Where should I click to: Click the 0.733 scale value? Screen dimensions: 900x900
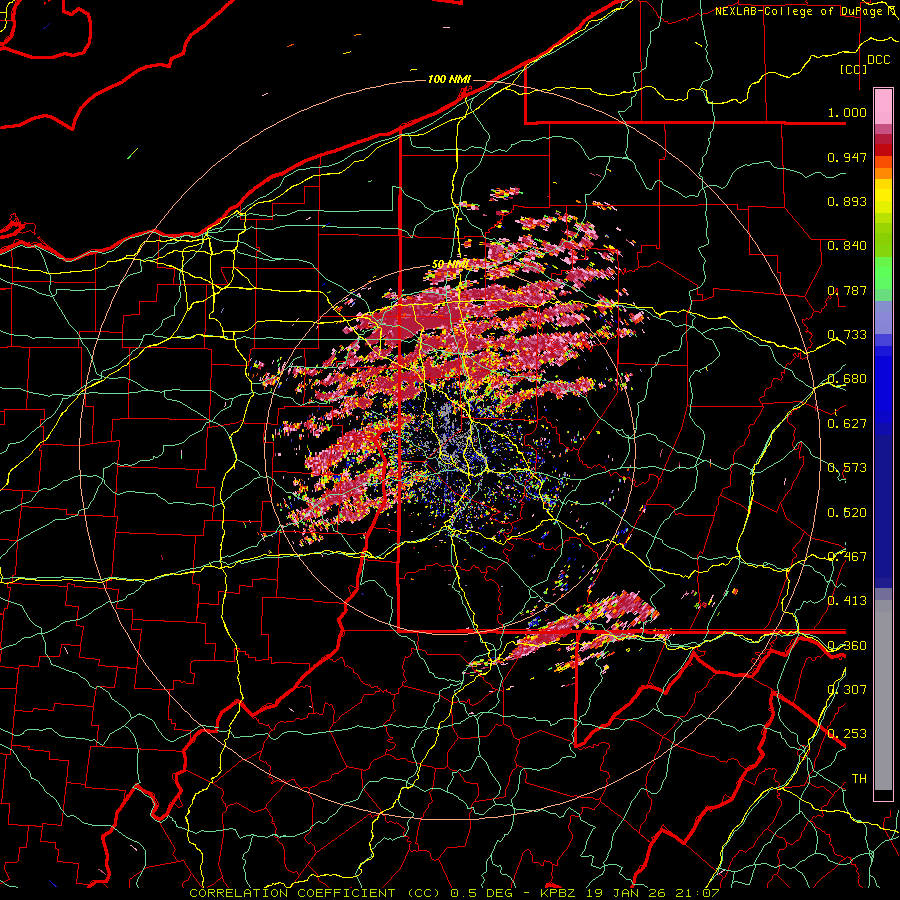click(847, 334)
